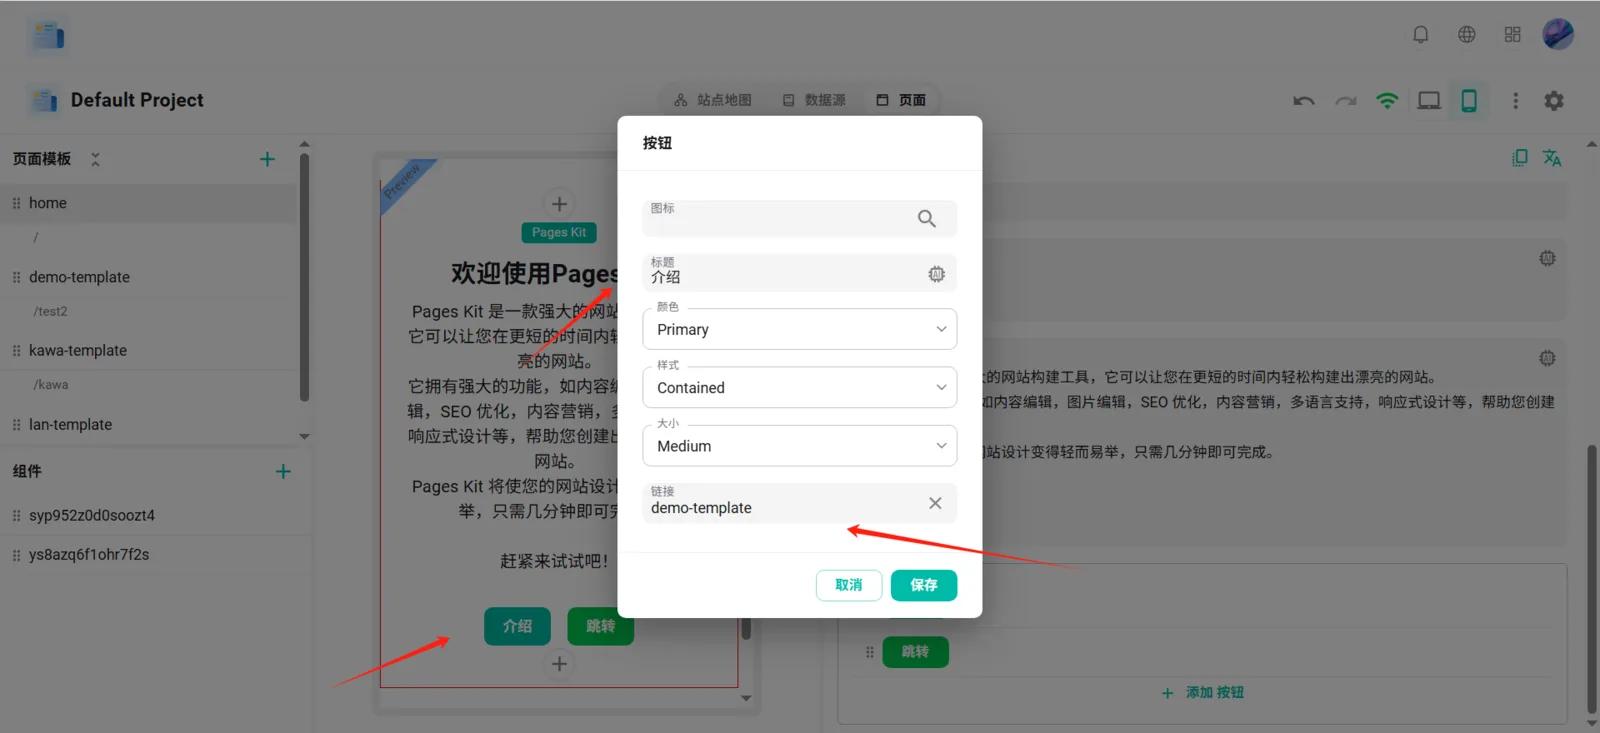
Task: Switch to the 页面 tab
Action: click(x=901, y=100)
